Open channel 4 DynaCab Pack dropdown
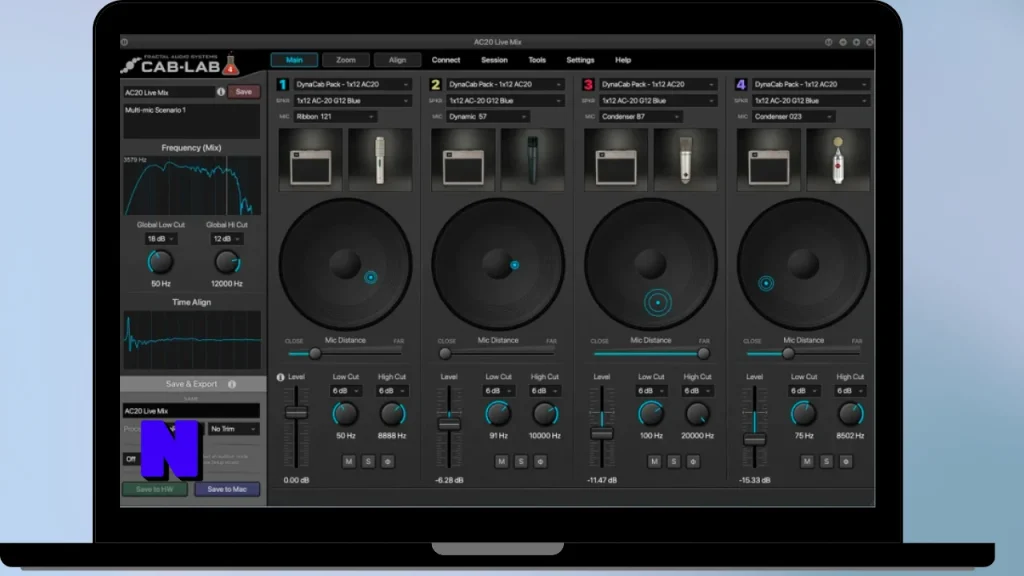The height and width of the screenshot is (576, 1024). 810,84
